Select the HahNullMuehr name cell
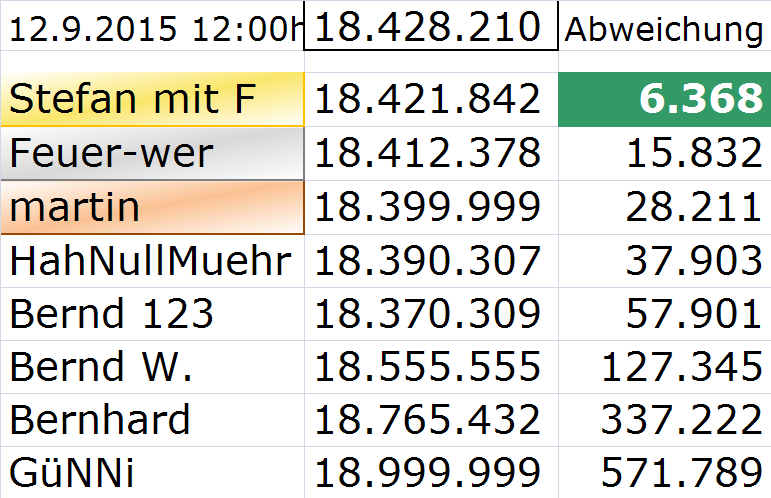This screenshot has height=498, width=771. tap(152, 261)
